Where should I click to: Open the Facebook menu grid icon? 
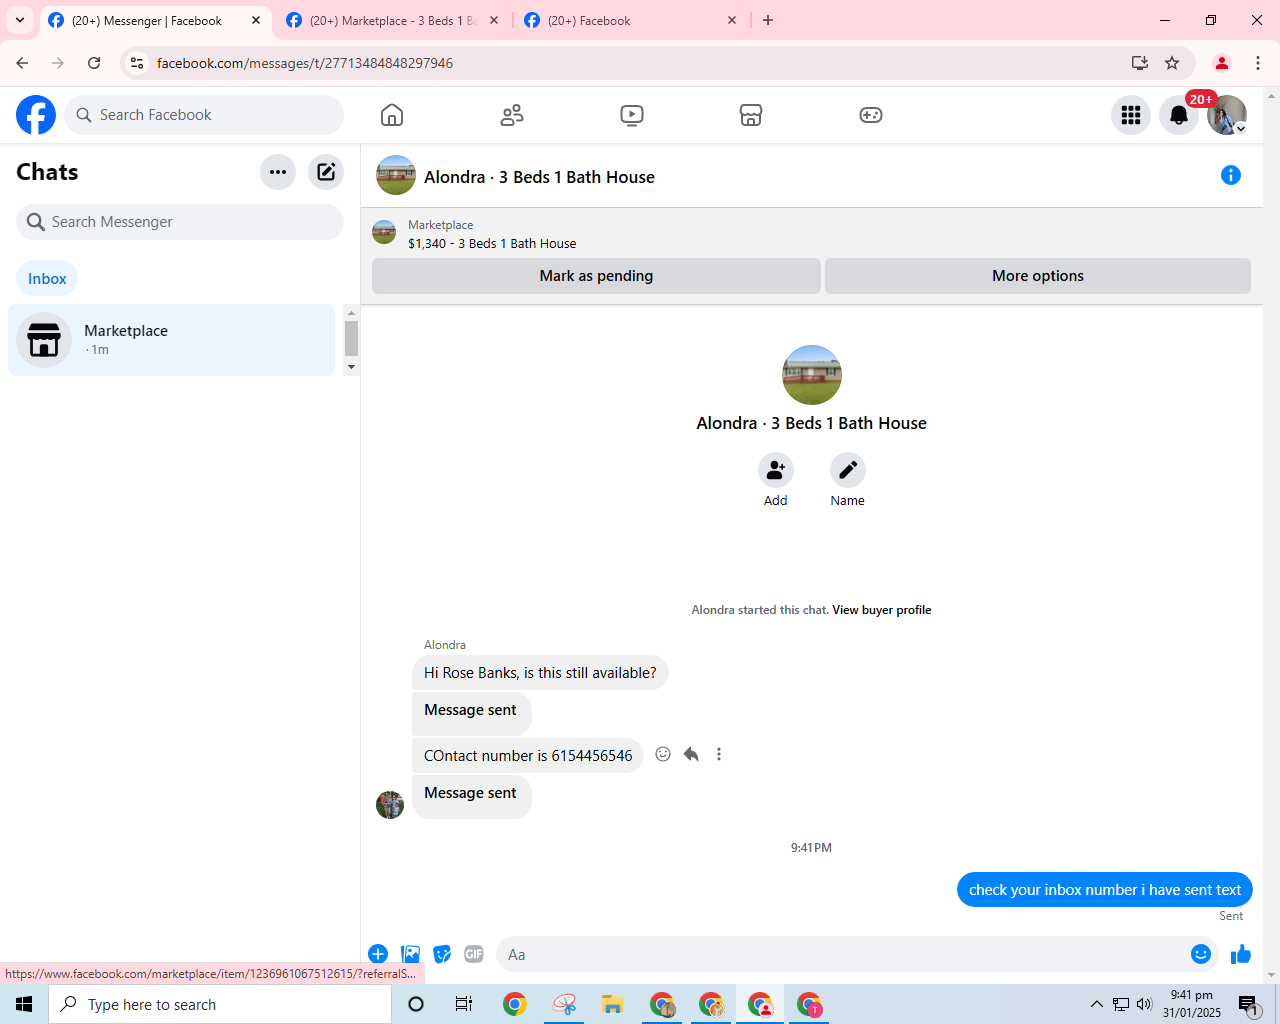(1131, 115)
